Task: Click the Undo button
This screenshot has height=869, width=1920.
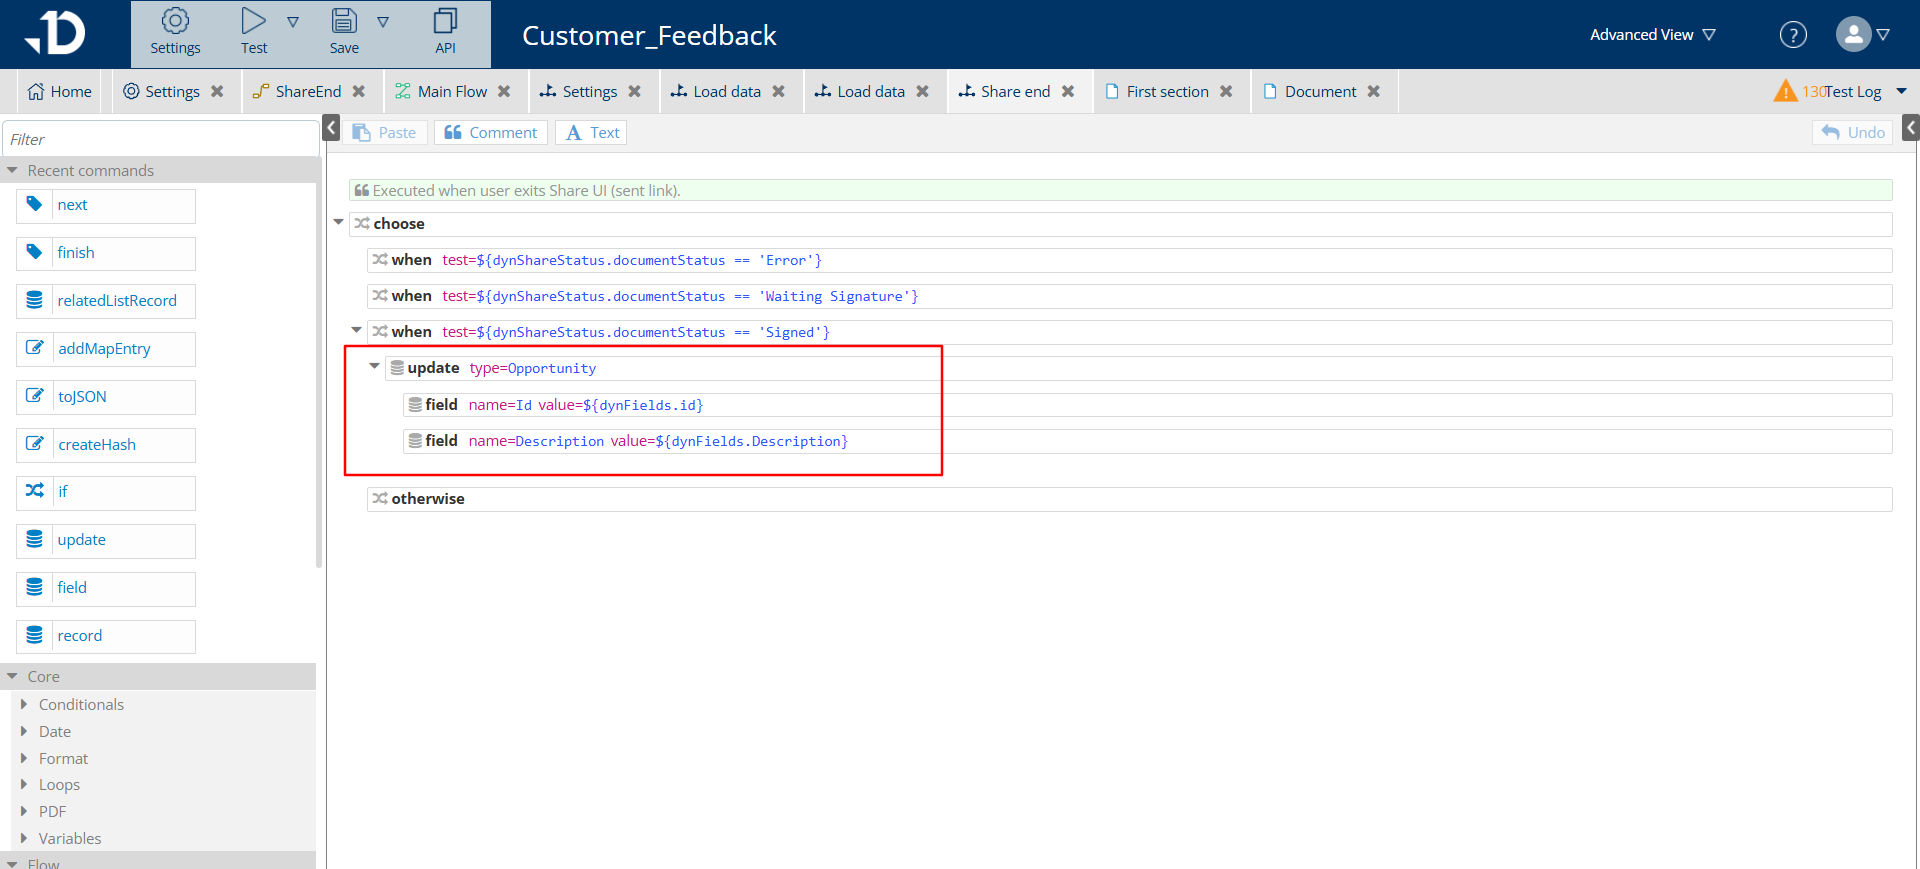Action: [1852, 132]
